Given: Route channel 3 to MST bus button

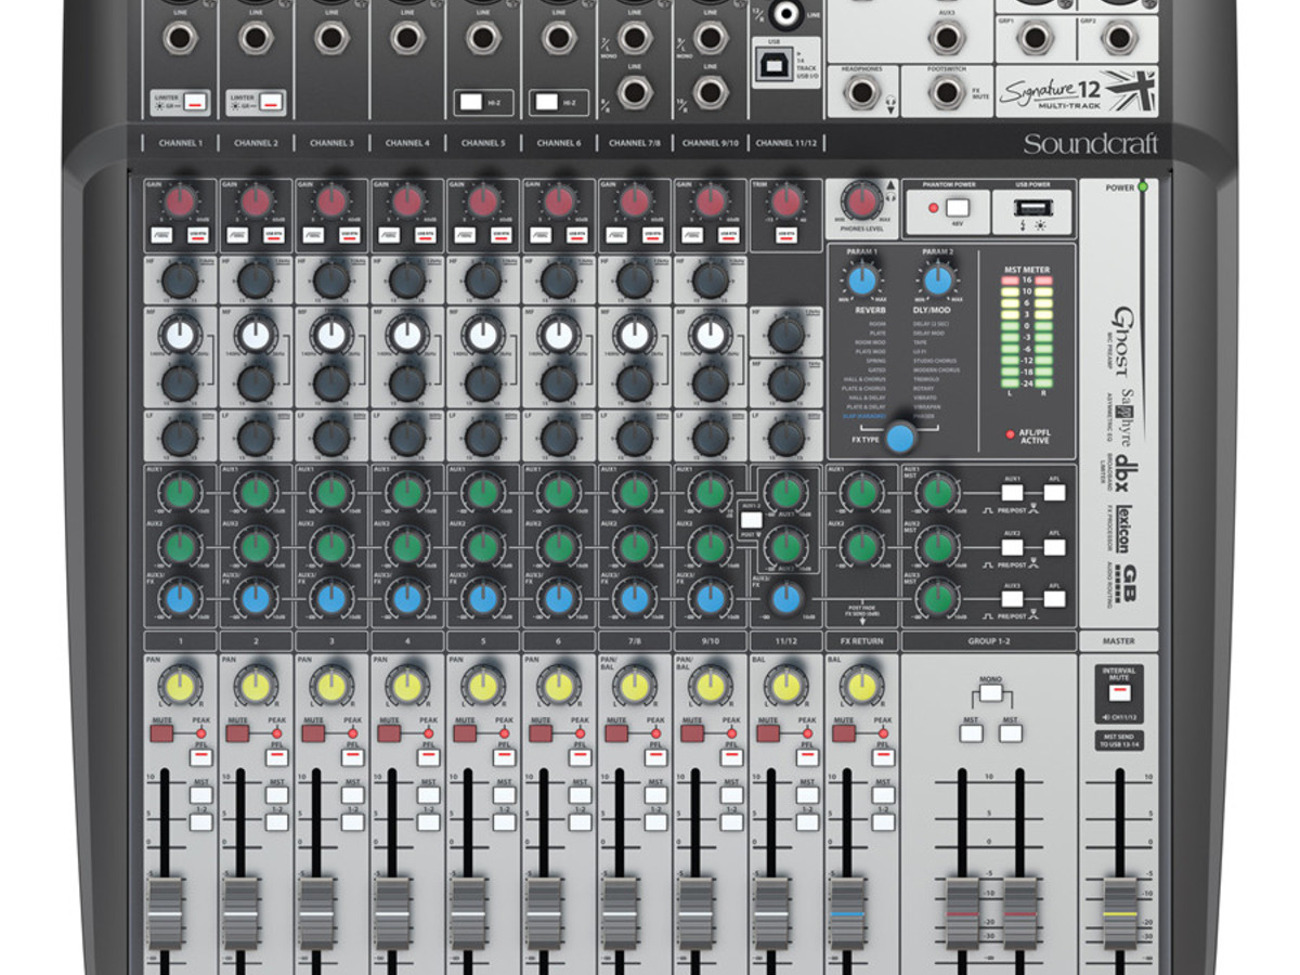Looking at the screenshot, I should [352, 796].
